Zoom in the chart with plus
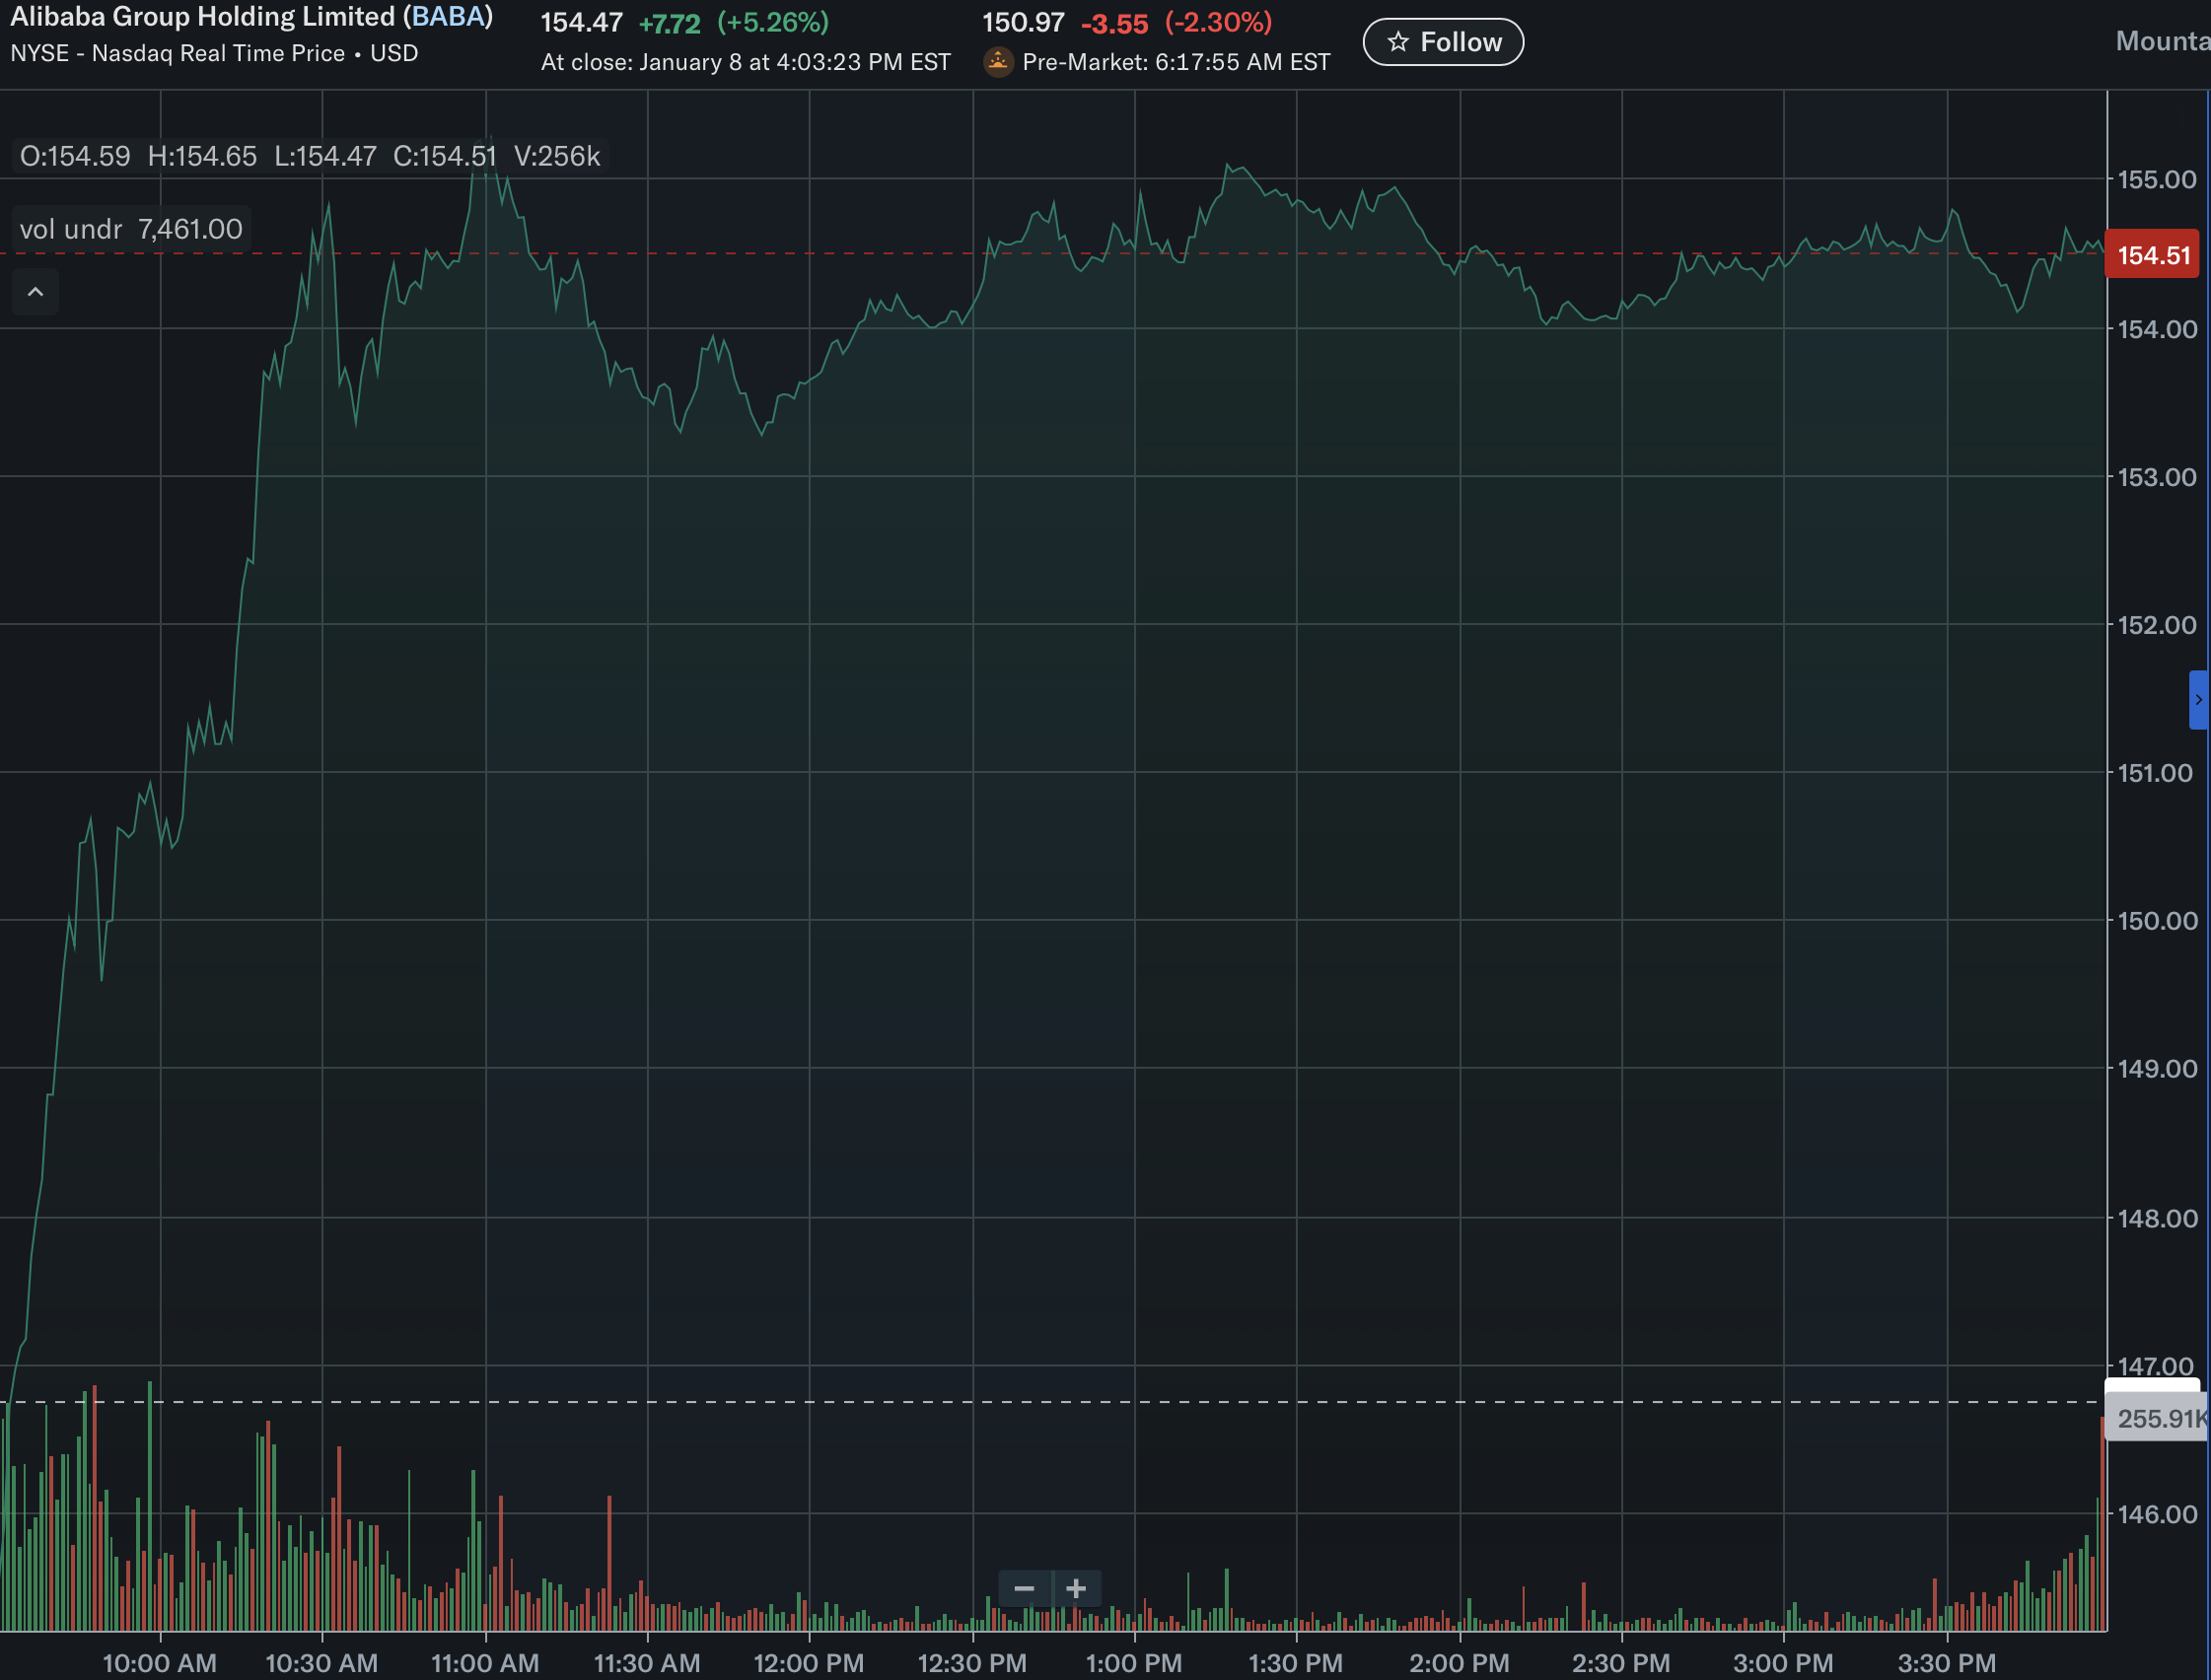This screenshot has width=2211, height=1680. point(1076,1588)
